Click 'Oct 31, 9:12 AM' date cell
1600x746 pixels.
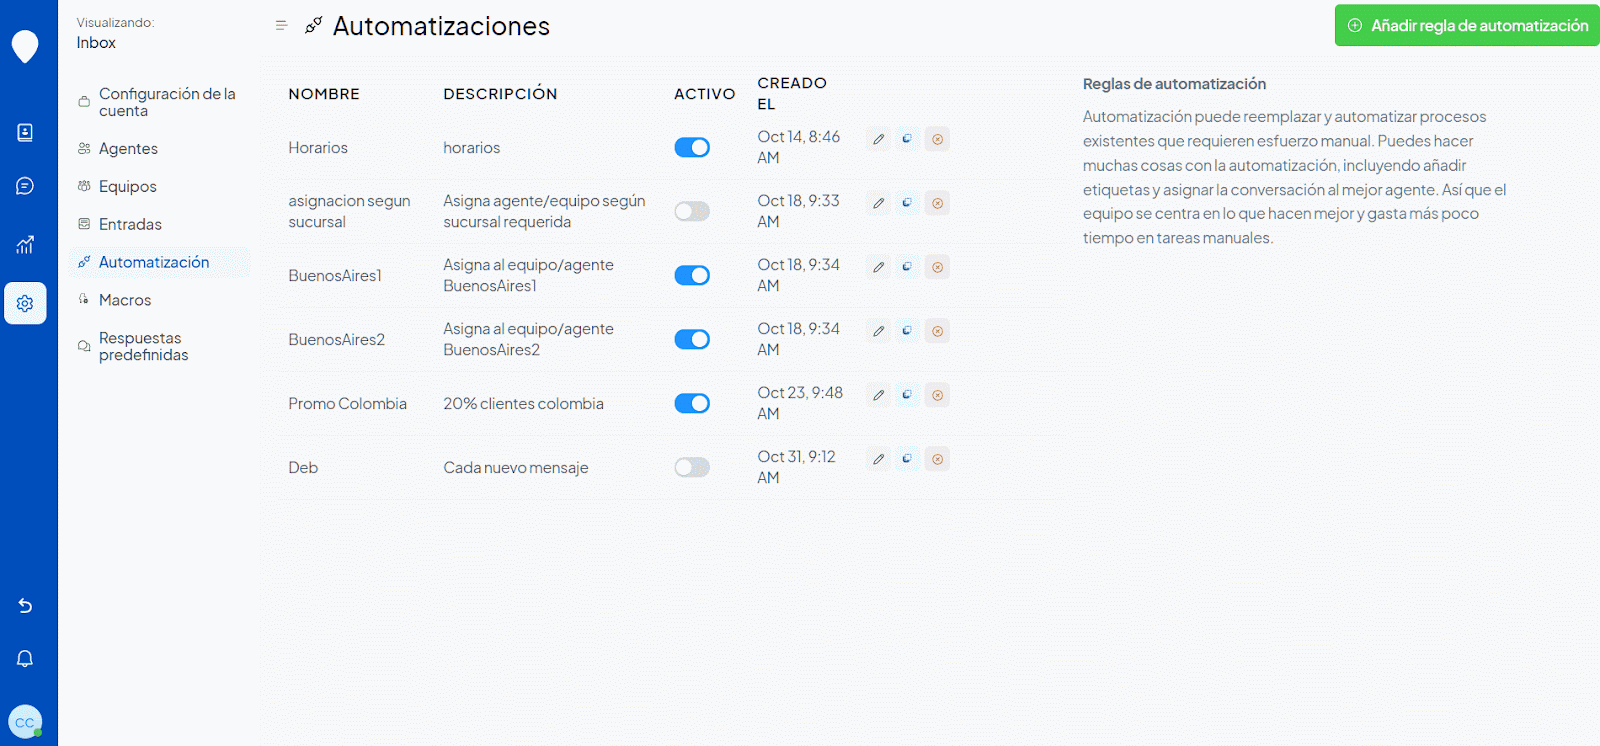click(796, 467)
